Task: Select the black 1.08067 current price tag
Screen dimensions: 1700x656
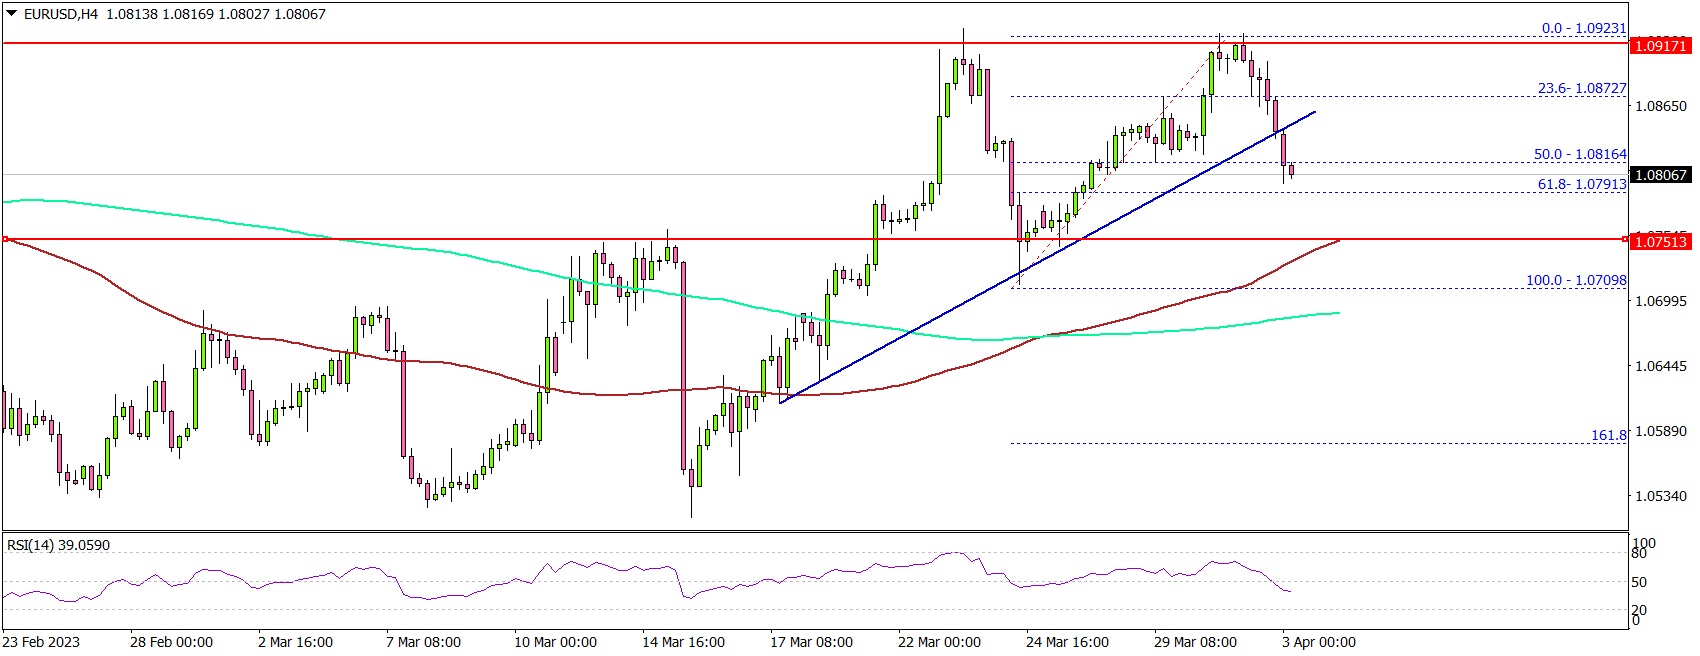Action: pos(1659,175)
